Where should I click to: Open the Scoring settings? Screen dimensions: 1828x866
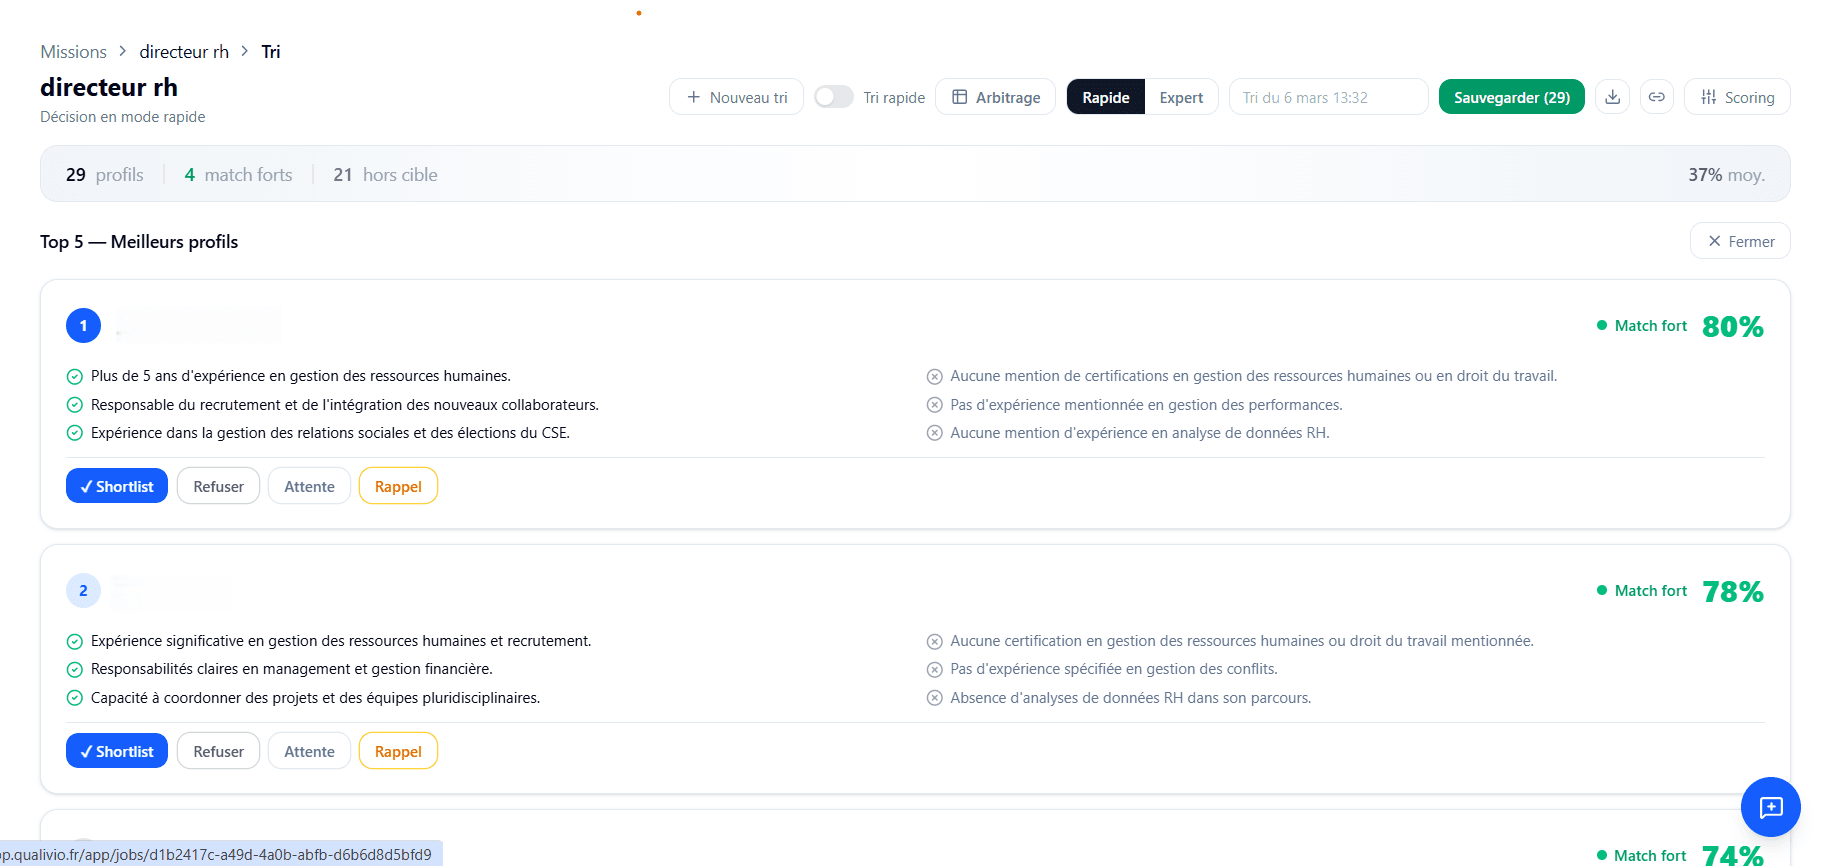coord(1737,97)
